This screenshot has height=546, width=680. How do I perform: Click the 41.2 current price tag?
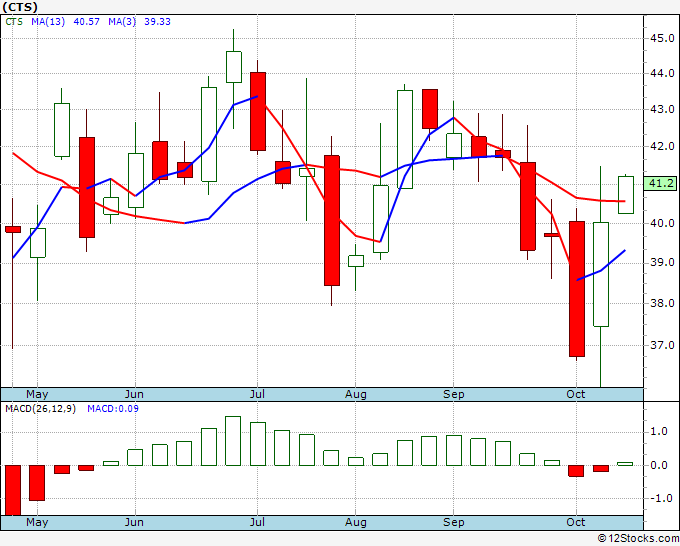pyautogui.click(x=660, y=183)
